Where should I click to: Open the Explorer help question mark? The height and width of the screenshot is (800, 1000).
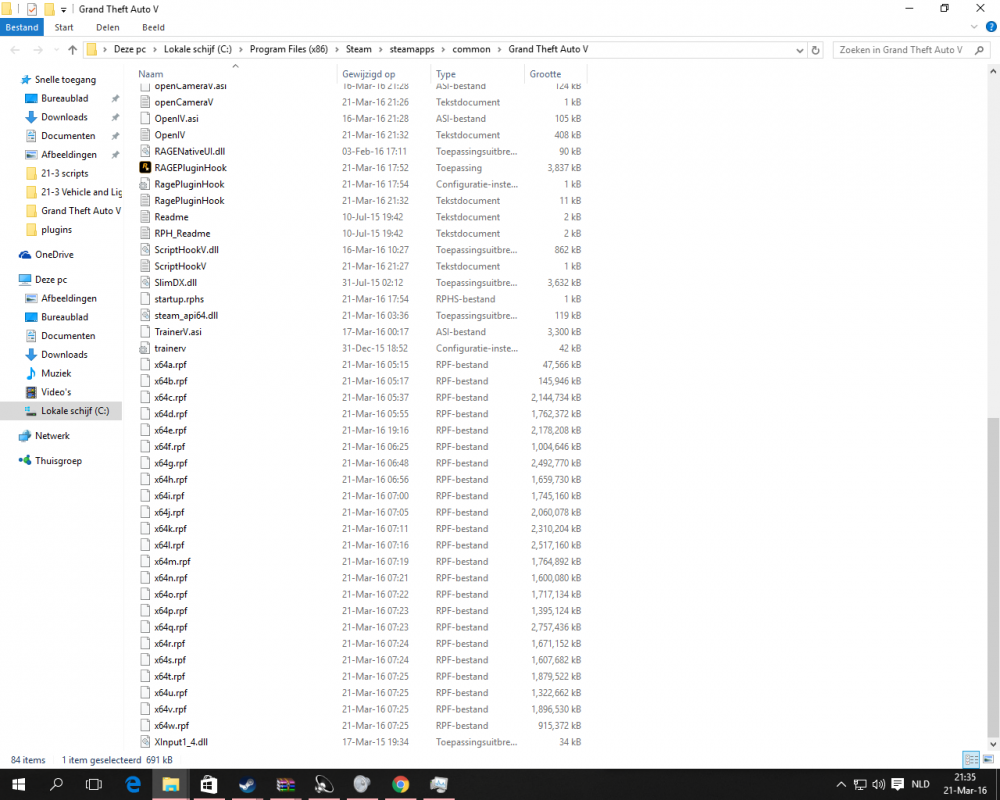(x=991, y=27)
